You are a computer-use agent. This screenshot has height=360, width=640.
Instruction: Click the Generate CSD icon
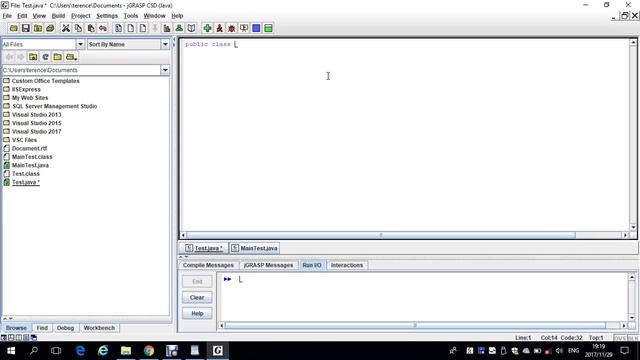click(x=118, y=28)
